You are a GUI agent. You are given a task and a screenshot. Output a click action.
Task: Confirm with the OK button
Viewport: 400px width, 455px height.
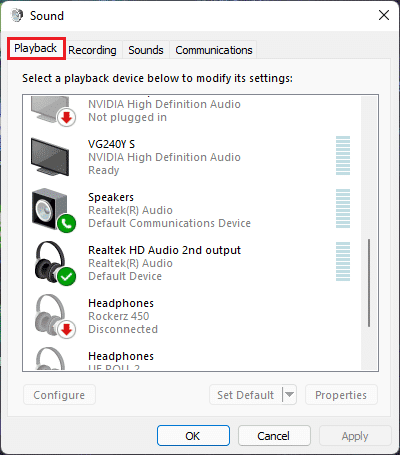[x=193, y=435]
